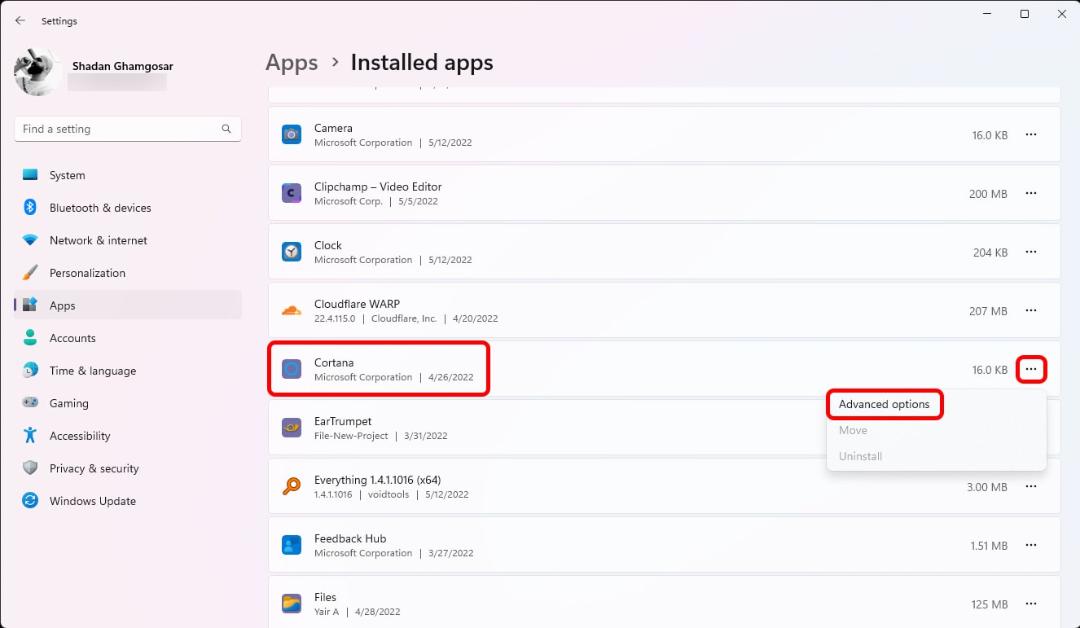Open Accessibility figure icon
Viewport: 1080px width, 628px height.
point(30,435)
